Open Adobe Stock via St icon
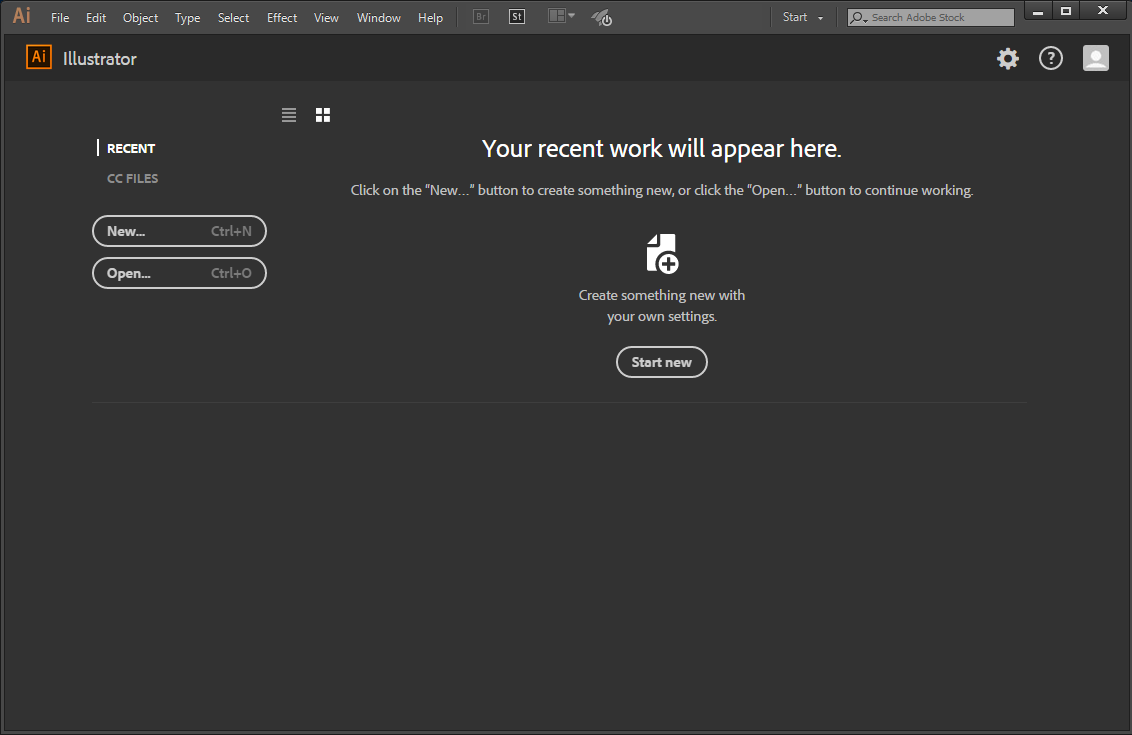The width and height of the screenshot is (1132, 735). pos(517,17)
